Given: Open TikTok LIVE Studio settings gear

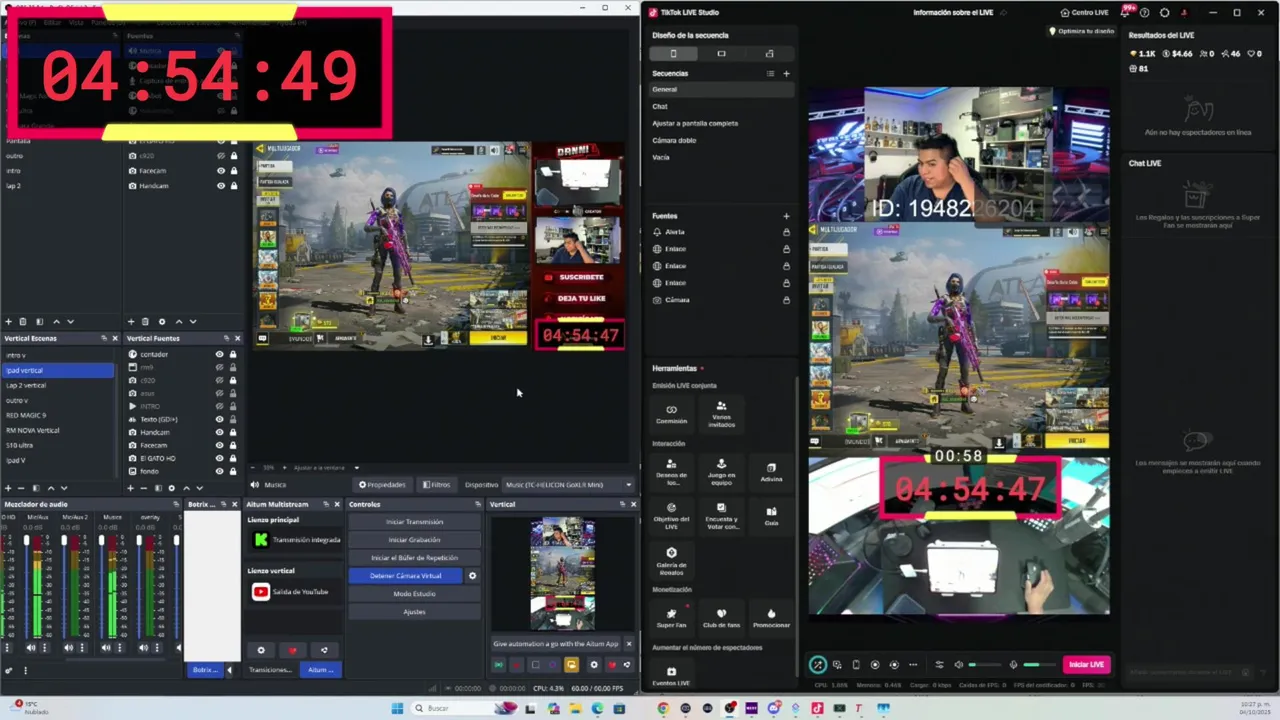Looking at the screenshot, I should 1164,12.
